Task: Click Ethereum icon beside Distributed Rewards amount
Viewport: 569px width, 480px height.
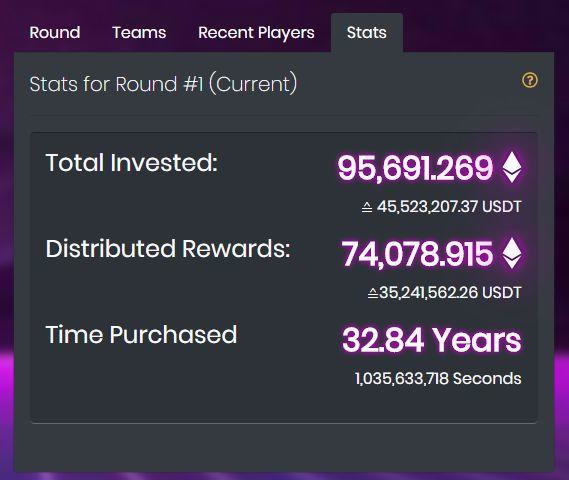Action: point(512,253)
